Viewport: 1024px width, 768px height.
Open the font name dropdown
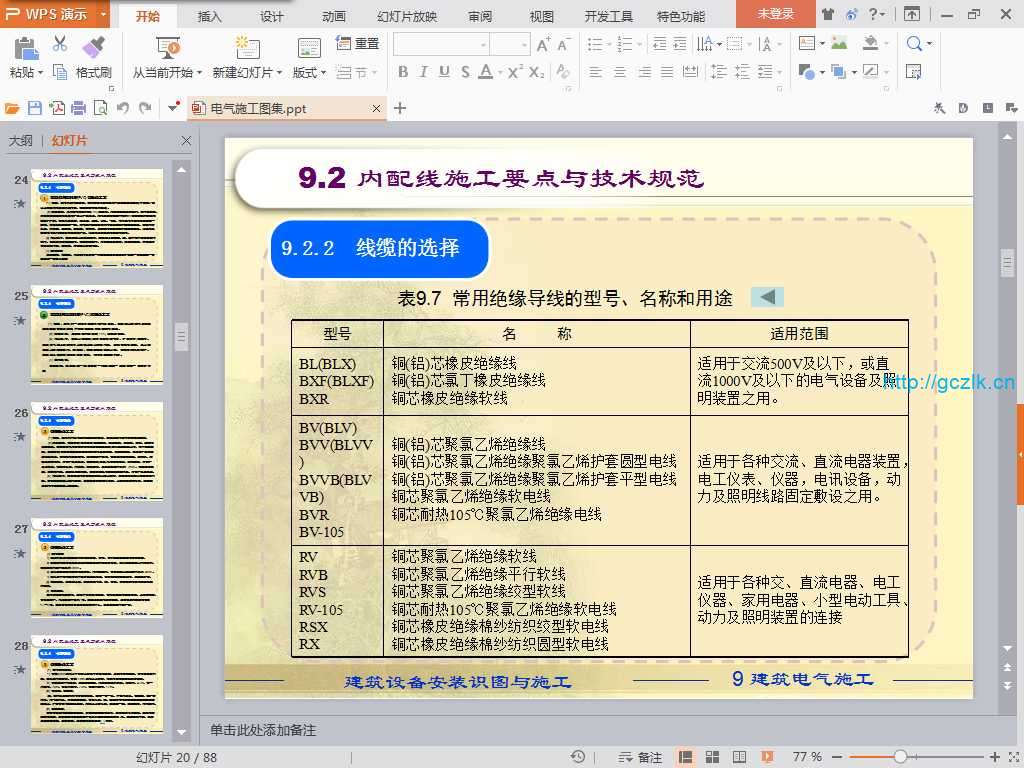pos(483,45)
